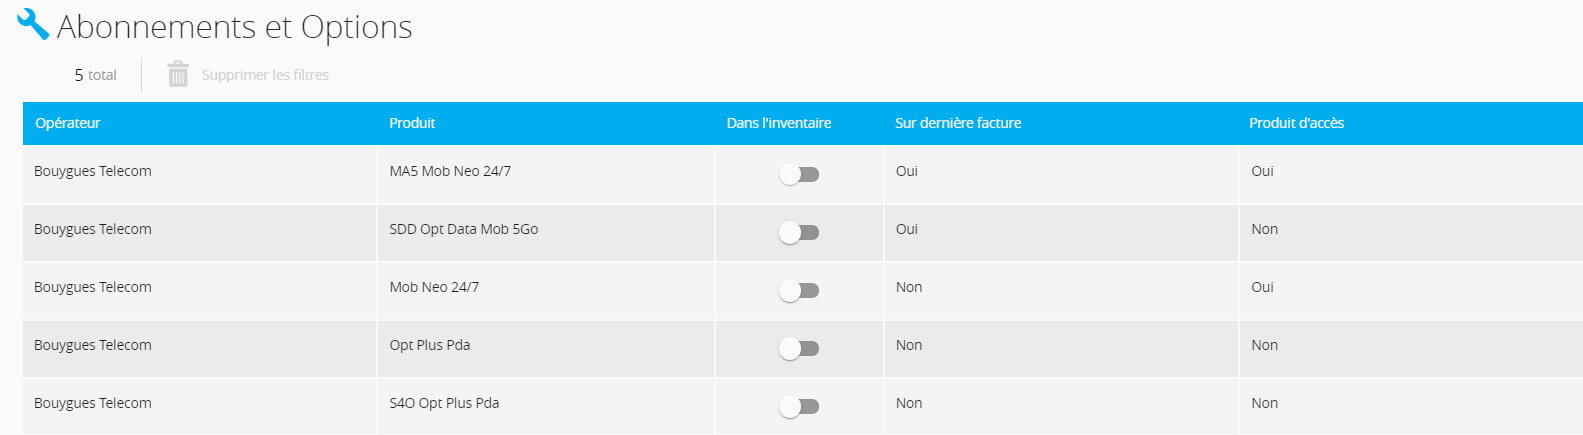Switch on inventory toggle for S4O Opt Plus Pda
1583x435 pixels.
tap(799, 406)
